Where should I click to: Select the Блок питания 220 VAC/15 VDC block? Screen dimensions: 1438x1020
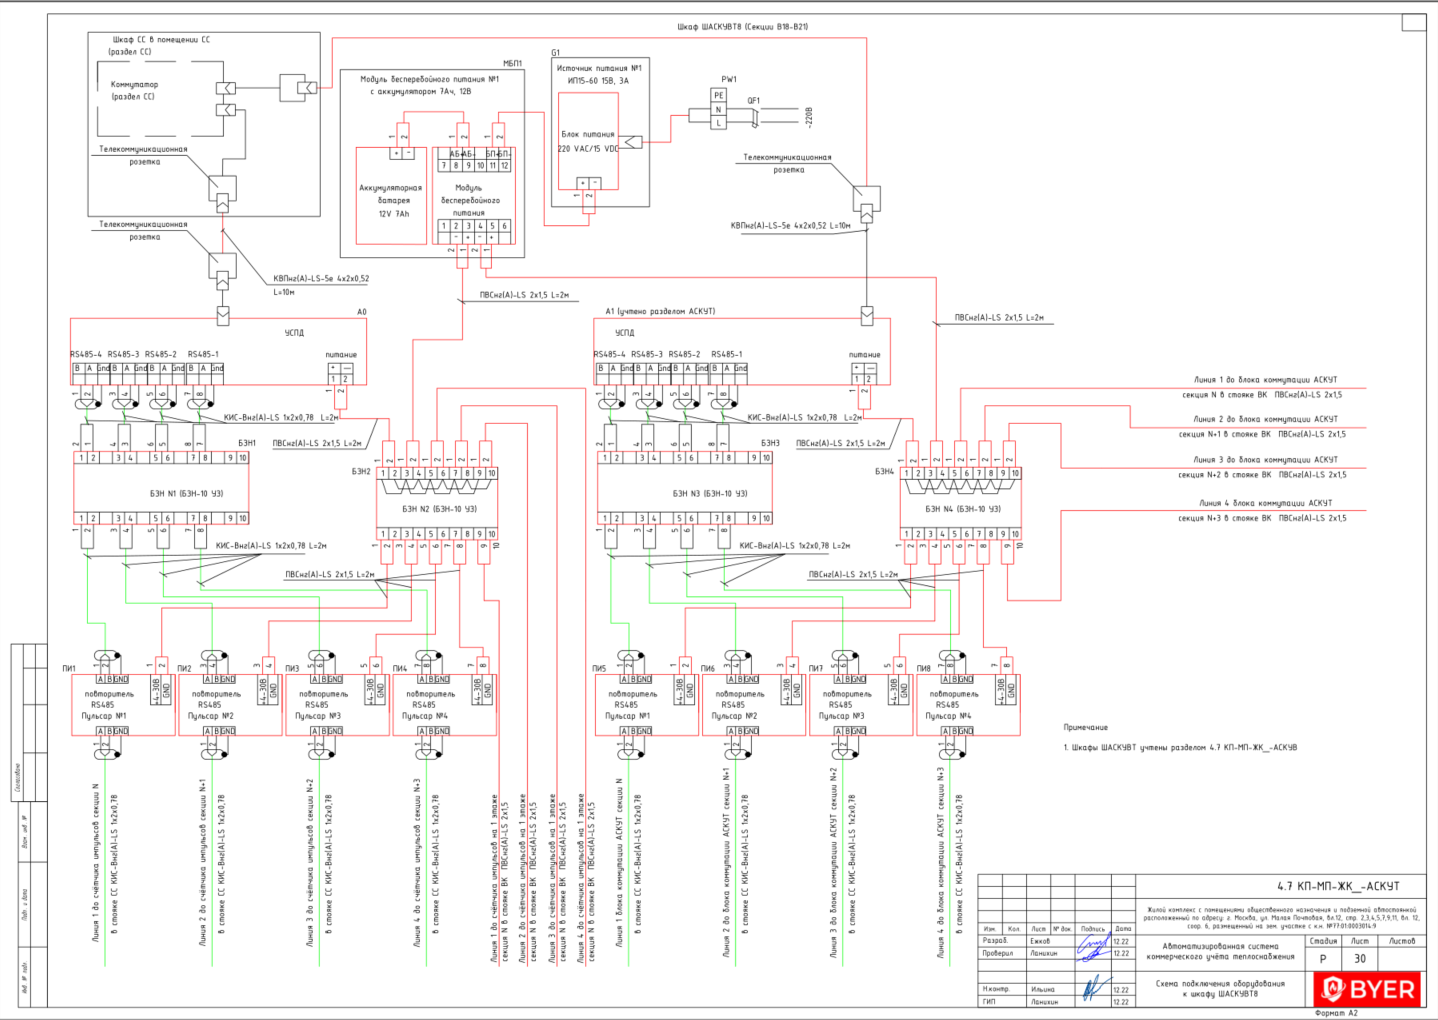588,141
